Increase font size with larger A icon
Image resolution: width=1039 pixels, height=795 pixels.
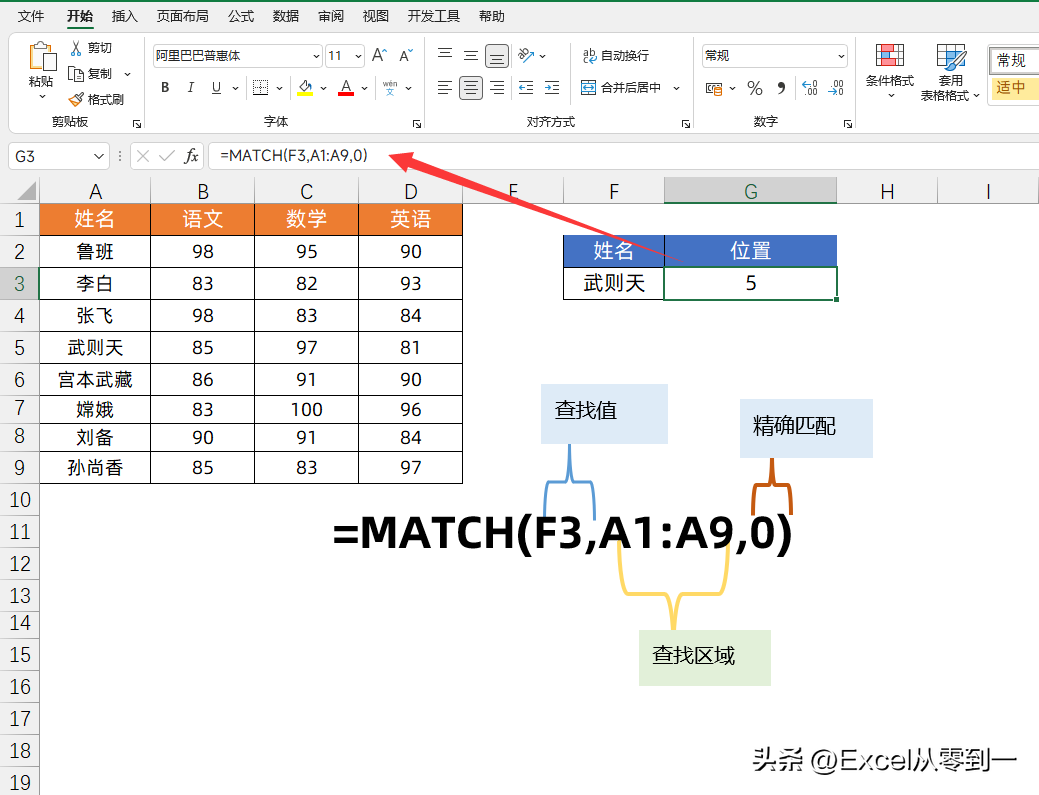pos(379,55)
